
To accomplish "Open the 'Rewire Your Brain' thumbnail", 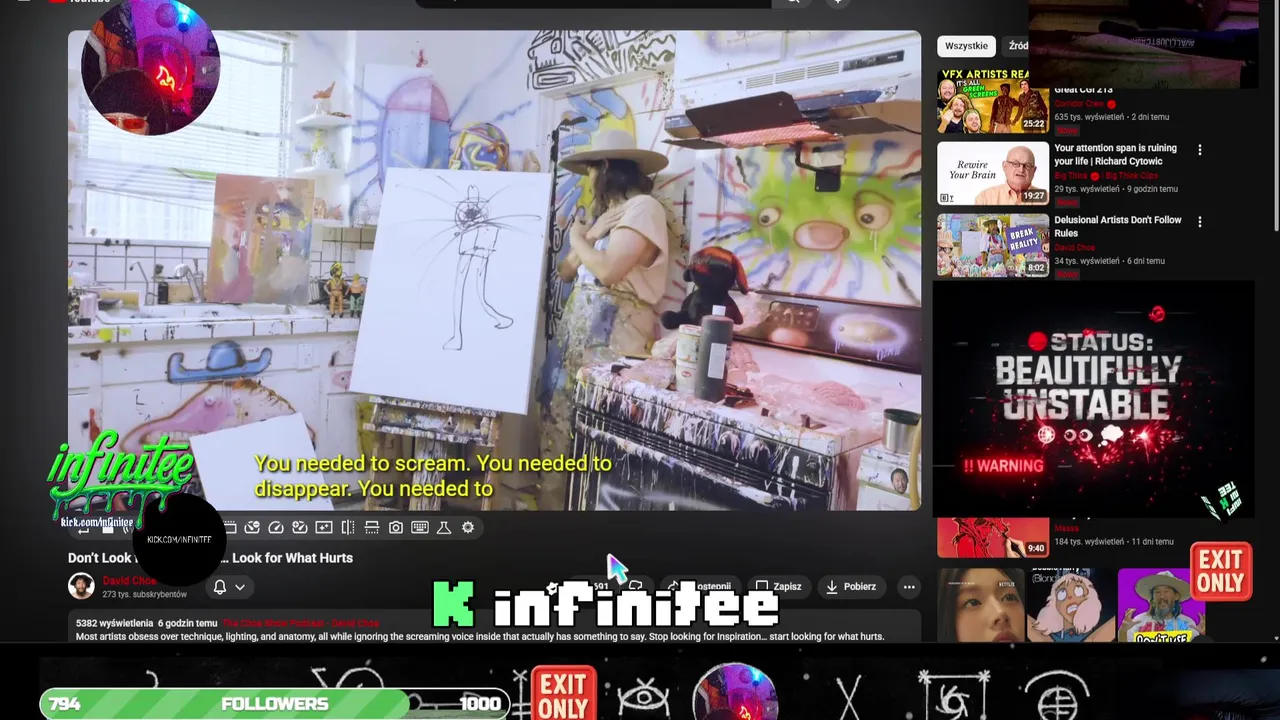I will tap(993, 173).
